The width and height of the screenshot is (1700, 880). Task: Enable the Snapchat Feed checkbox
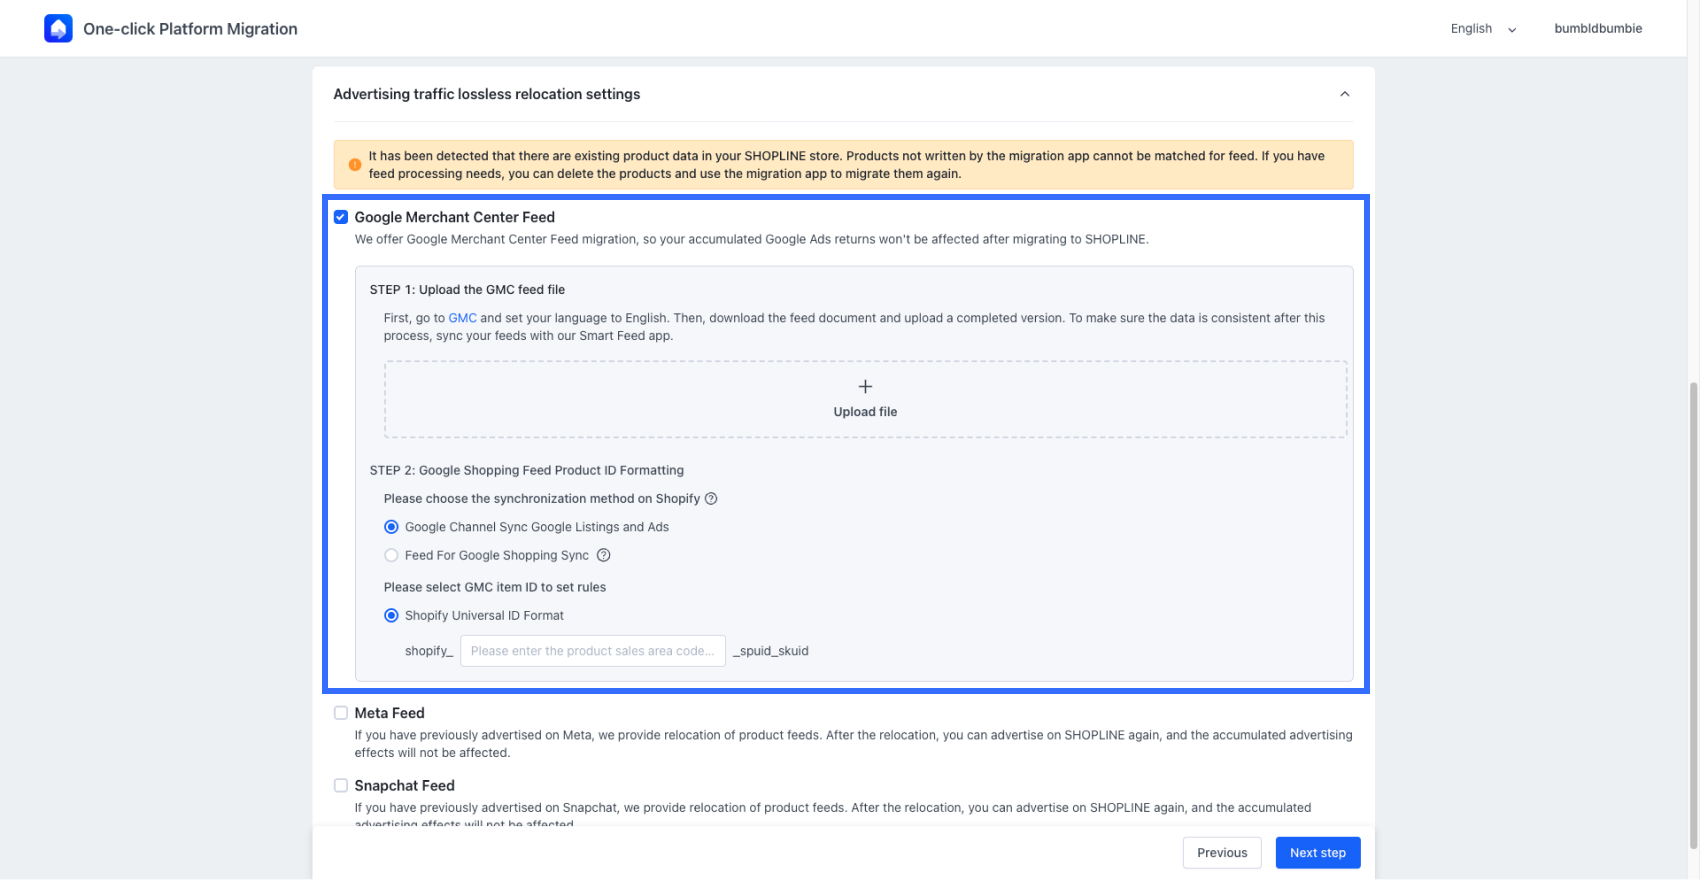tap(341, 786)
